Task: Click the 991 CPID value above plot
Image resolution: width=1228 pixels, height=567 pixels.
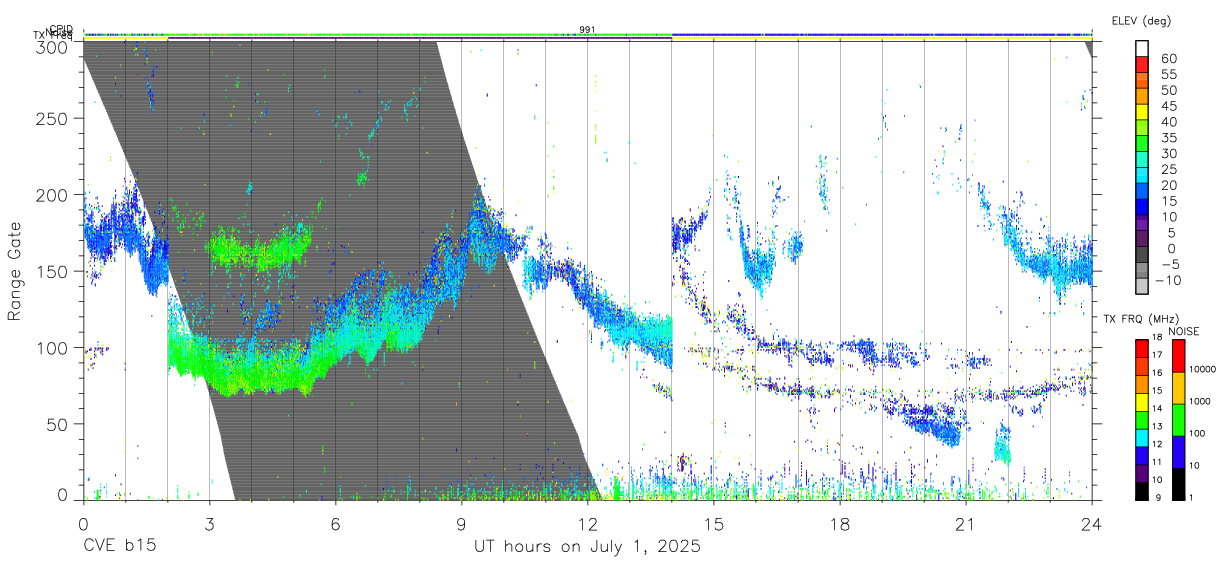Action: (587, 29)
